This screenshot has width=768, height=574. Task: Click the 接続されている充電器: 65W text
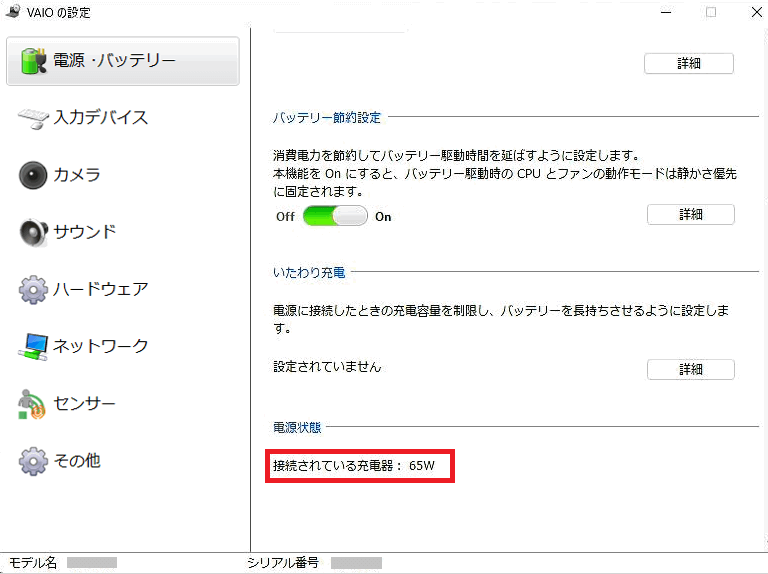pos(354,465)
